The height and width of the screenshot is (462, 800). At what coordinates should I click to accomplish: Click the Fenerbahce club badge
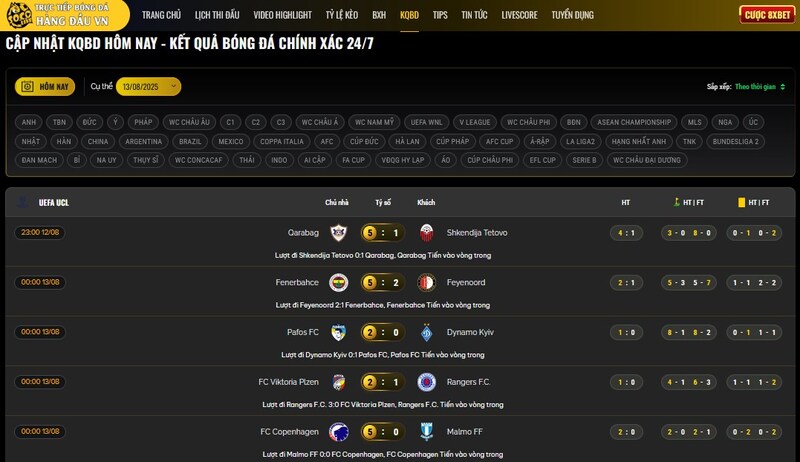338,282
